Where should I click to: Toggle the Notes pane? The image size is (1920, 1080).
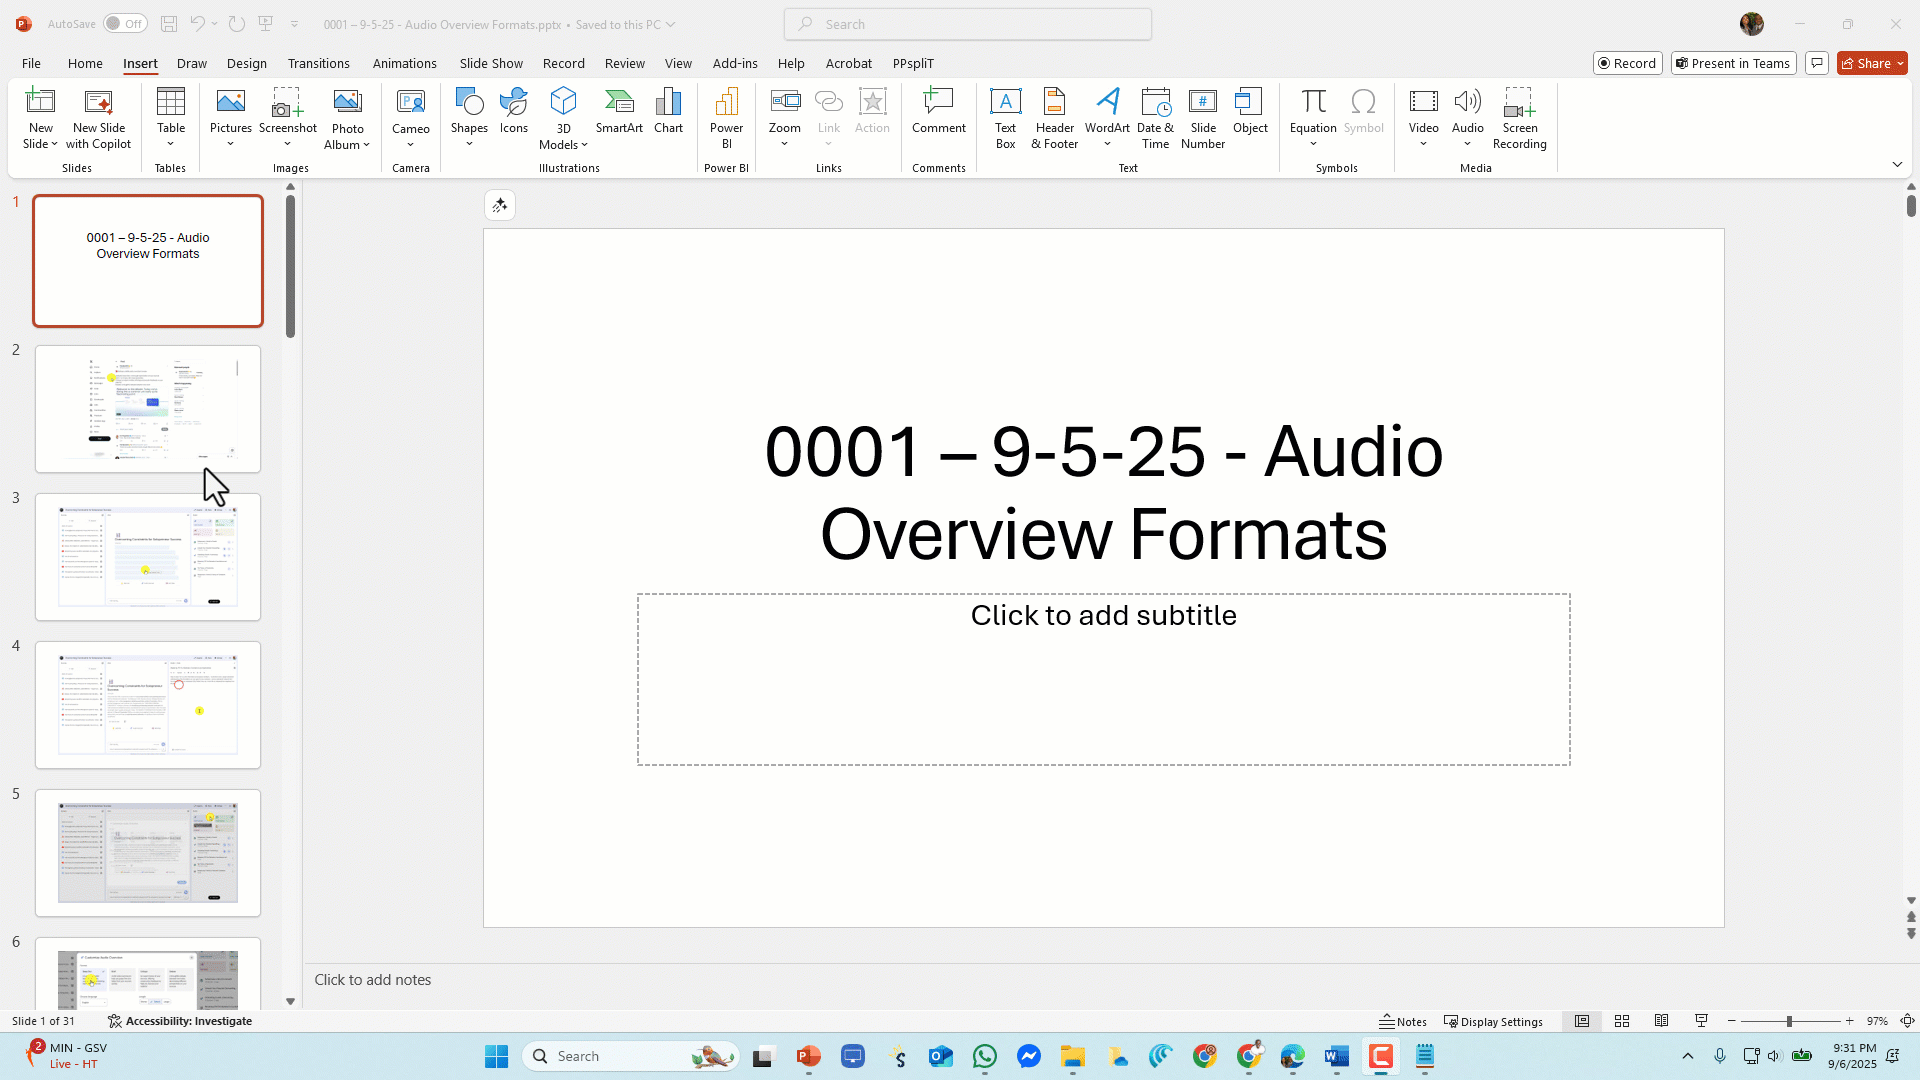1403,1021
